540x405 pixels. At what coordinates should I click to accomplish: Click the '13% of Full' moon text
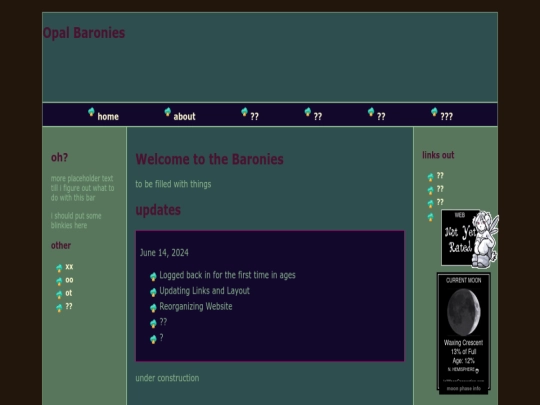tap(464, 352)
